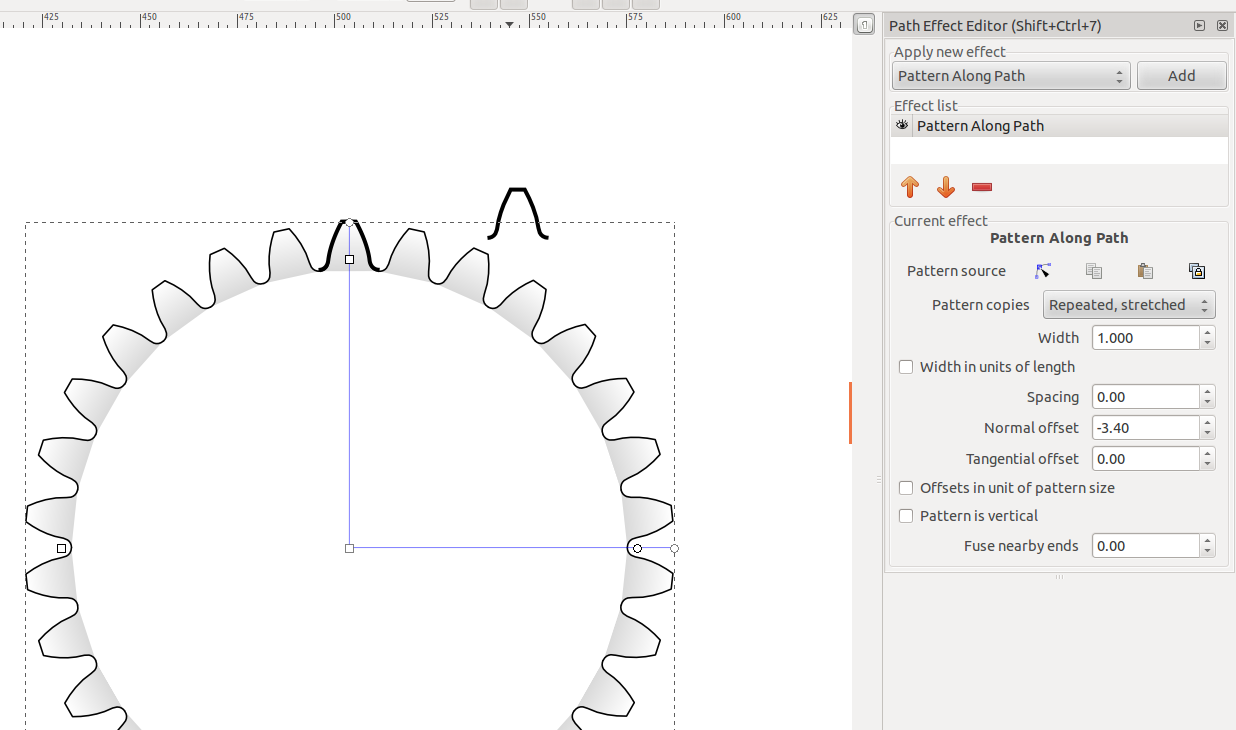Viewport: 1236px width, 730px height.
Task: Move the effect down with orange down arrow
Action: point(946,187)
